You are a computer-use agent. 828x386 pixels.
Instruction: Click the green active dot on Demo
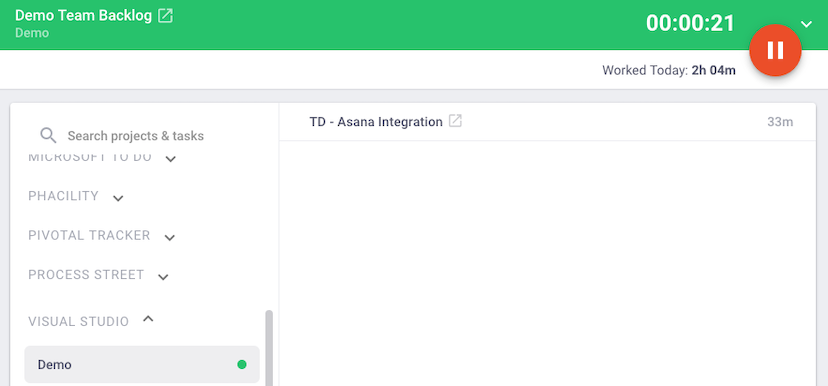click(x=242, y=364)
